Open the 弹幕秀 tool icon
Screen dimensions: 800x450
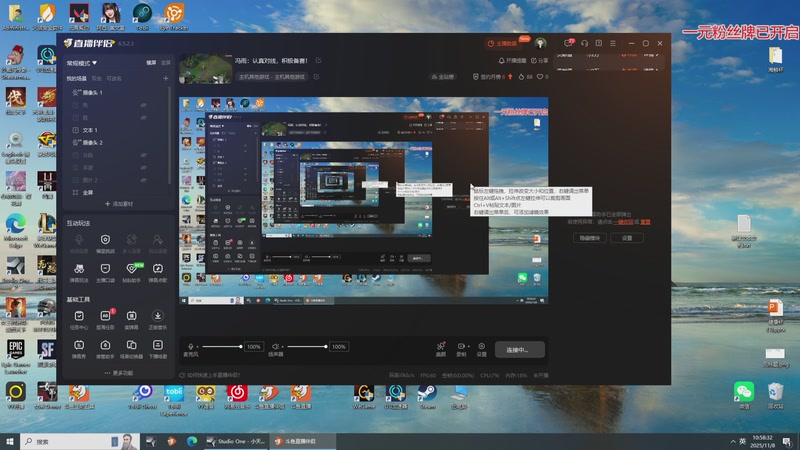[79, 345]
